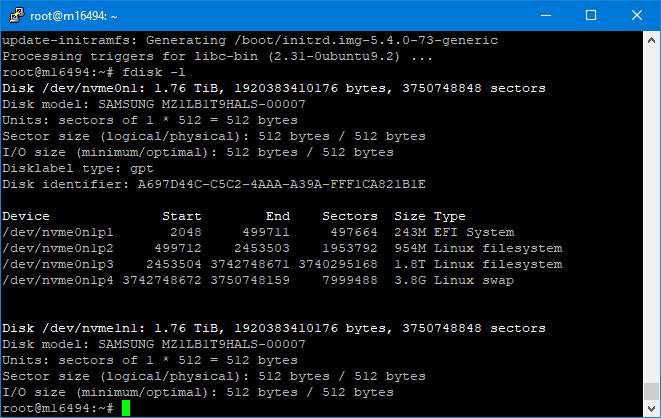This screenshot has width=661, height=418.
Task: Click the end value '3750748159'
Action: 250,280
